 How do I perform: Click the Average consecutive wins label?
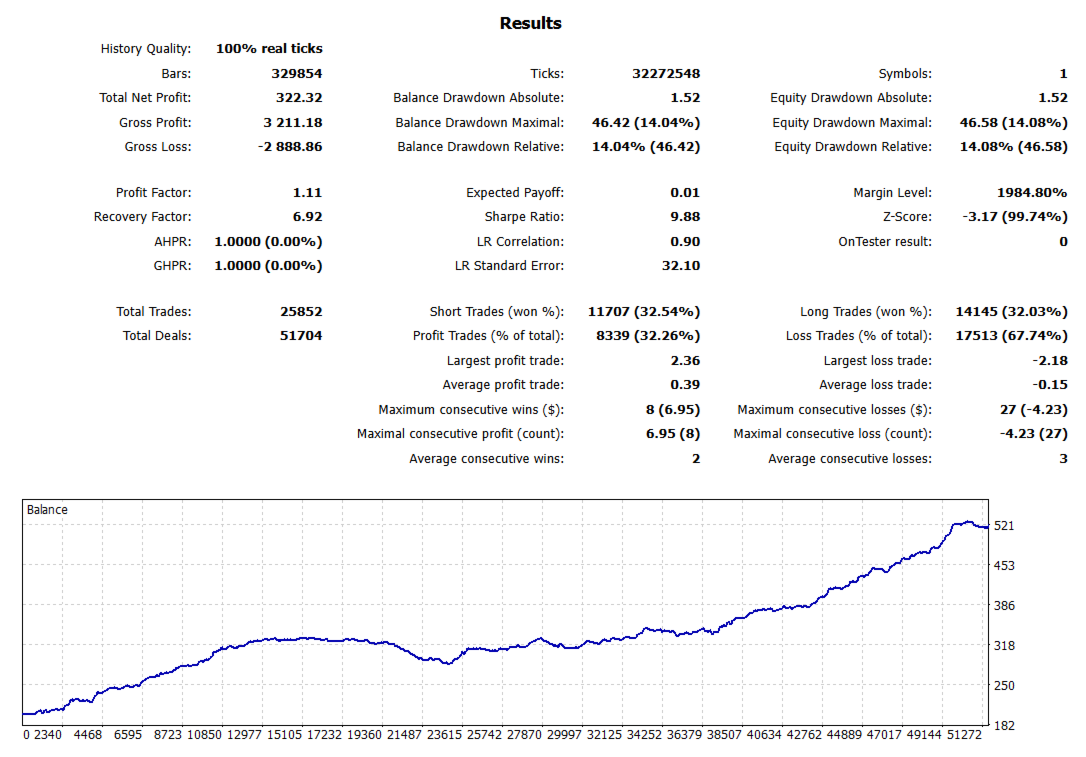coord(486,459)
